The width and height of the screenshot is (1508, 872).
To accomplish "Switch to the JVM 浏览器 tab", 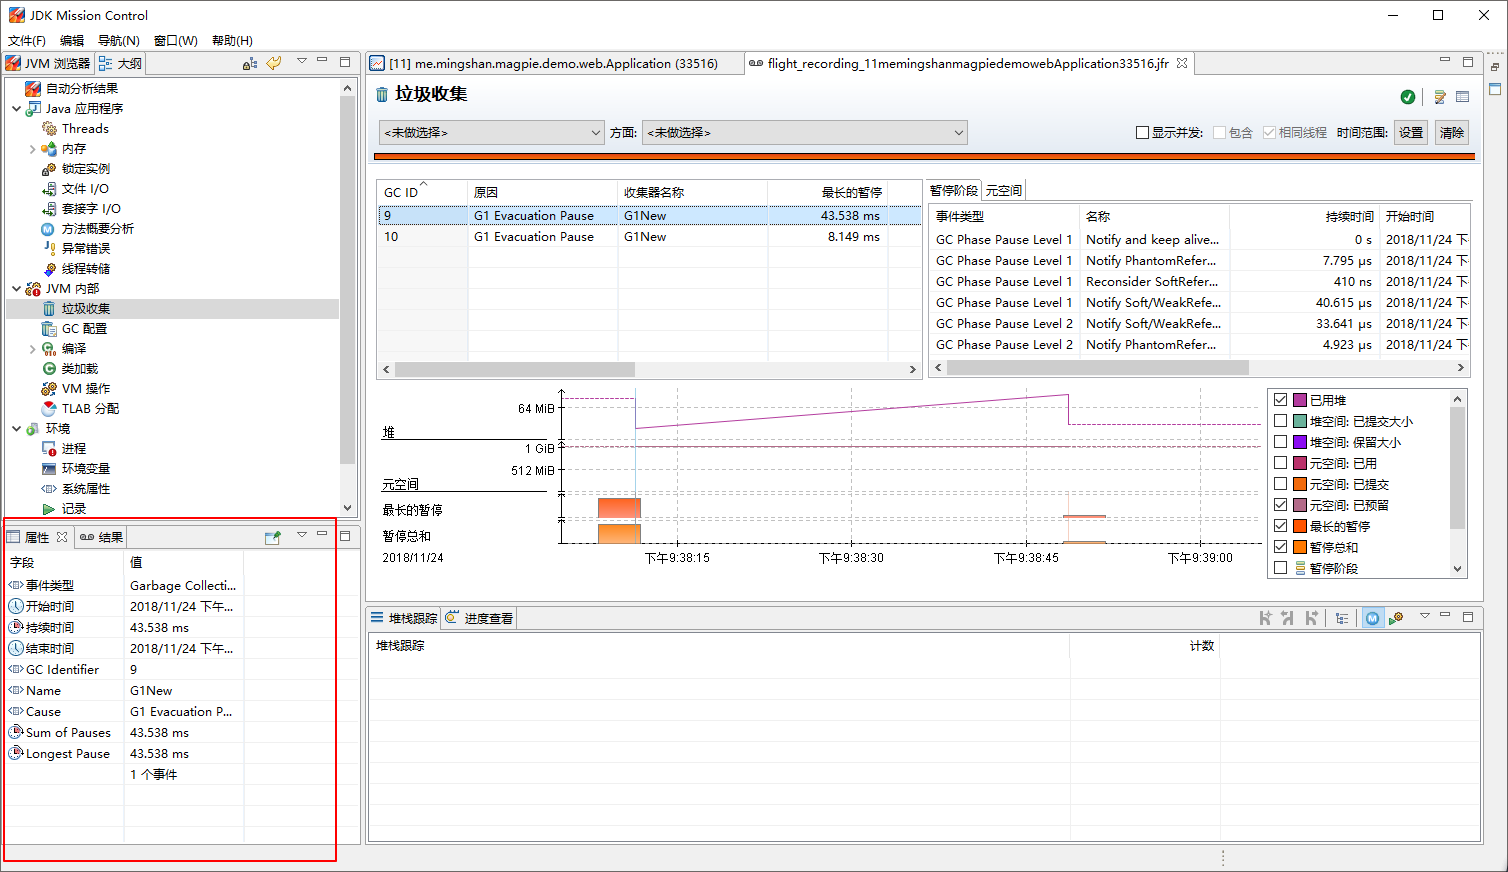I will point(48,63).
